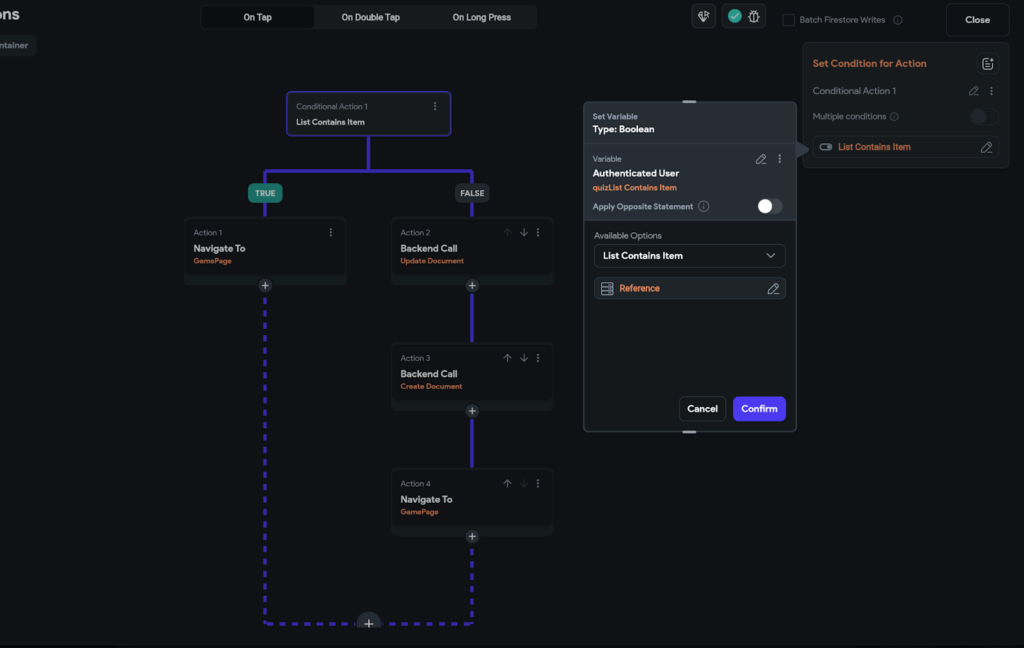
Task: Open the List Contains Item options dropdown
Action: (689, 256)
